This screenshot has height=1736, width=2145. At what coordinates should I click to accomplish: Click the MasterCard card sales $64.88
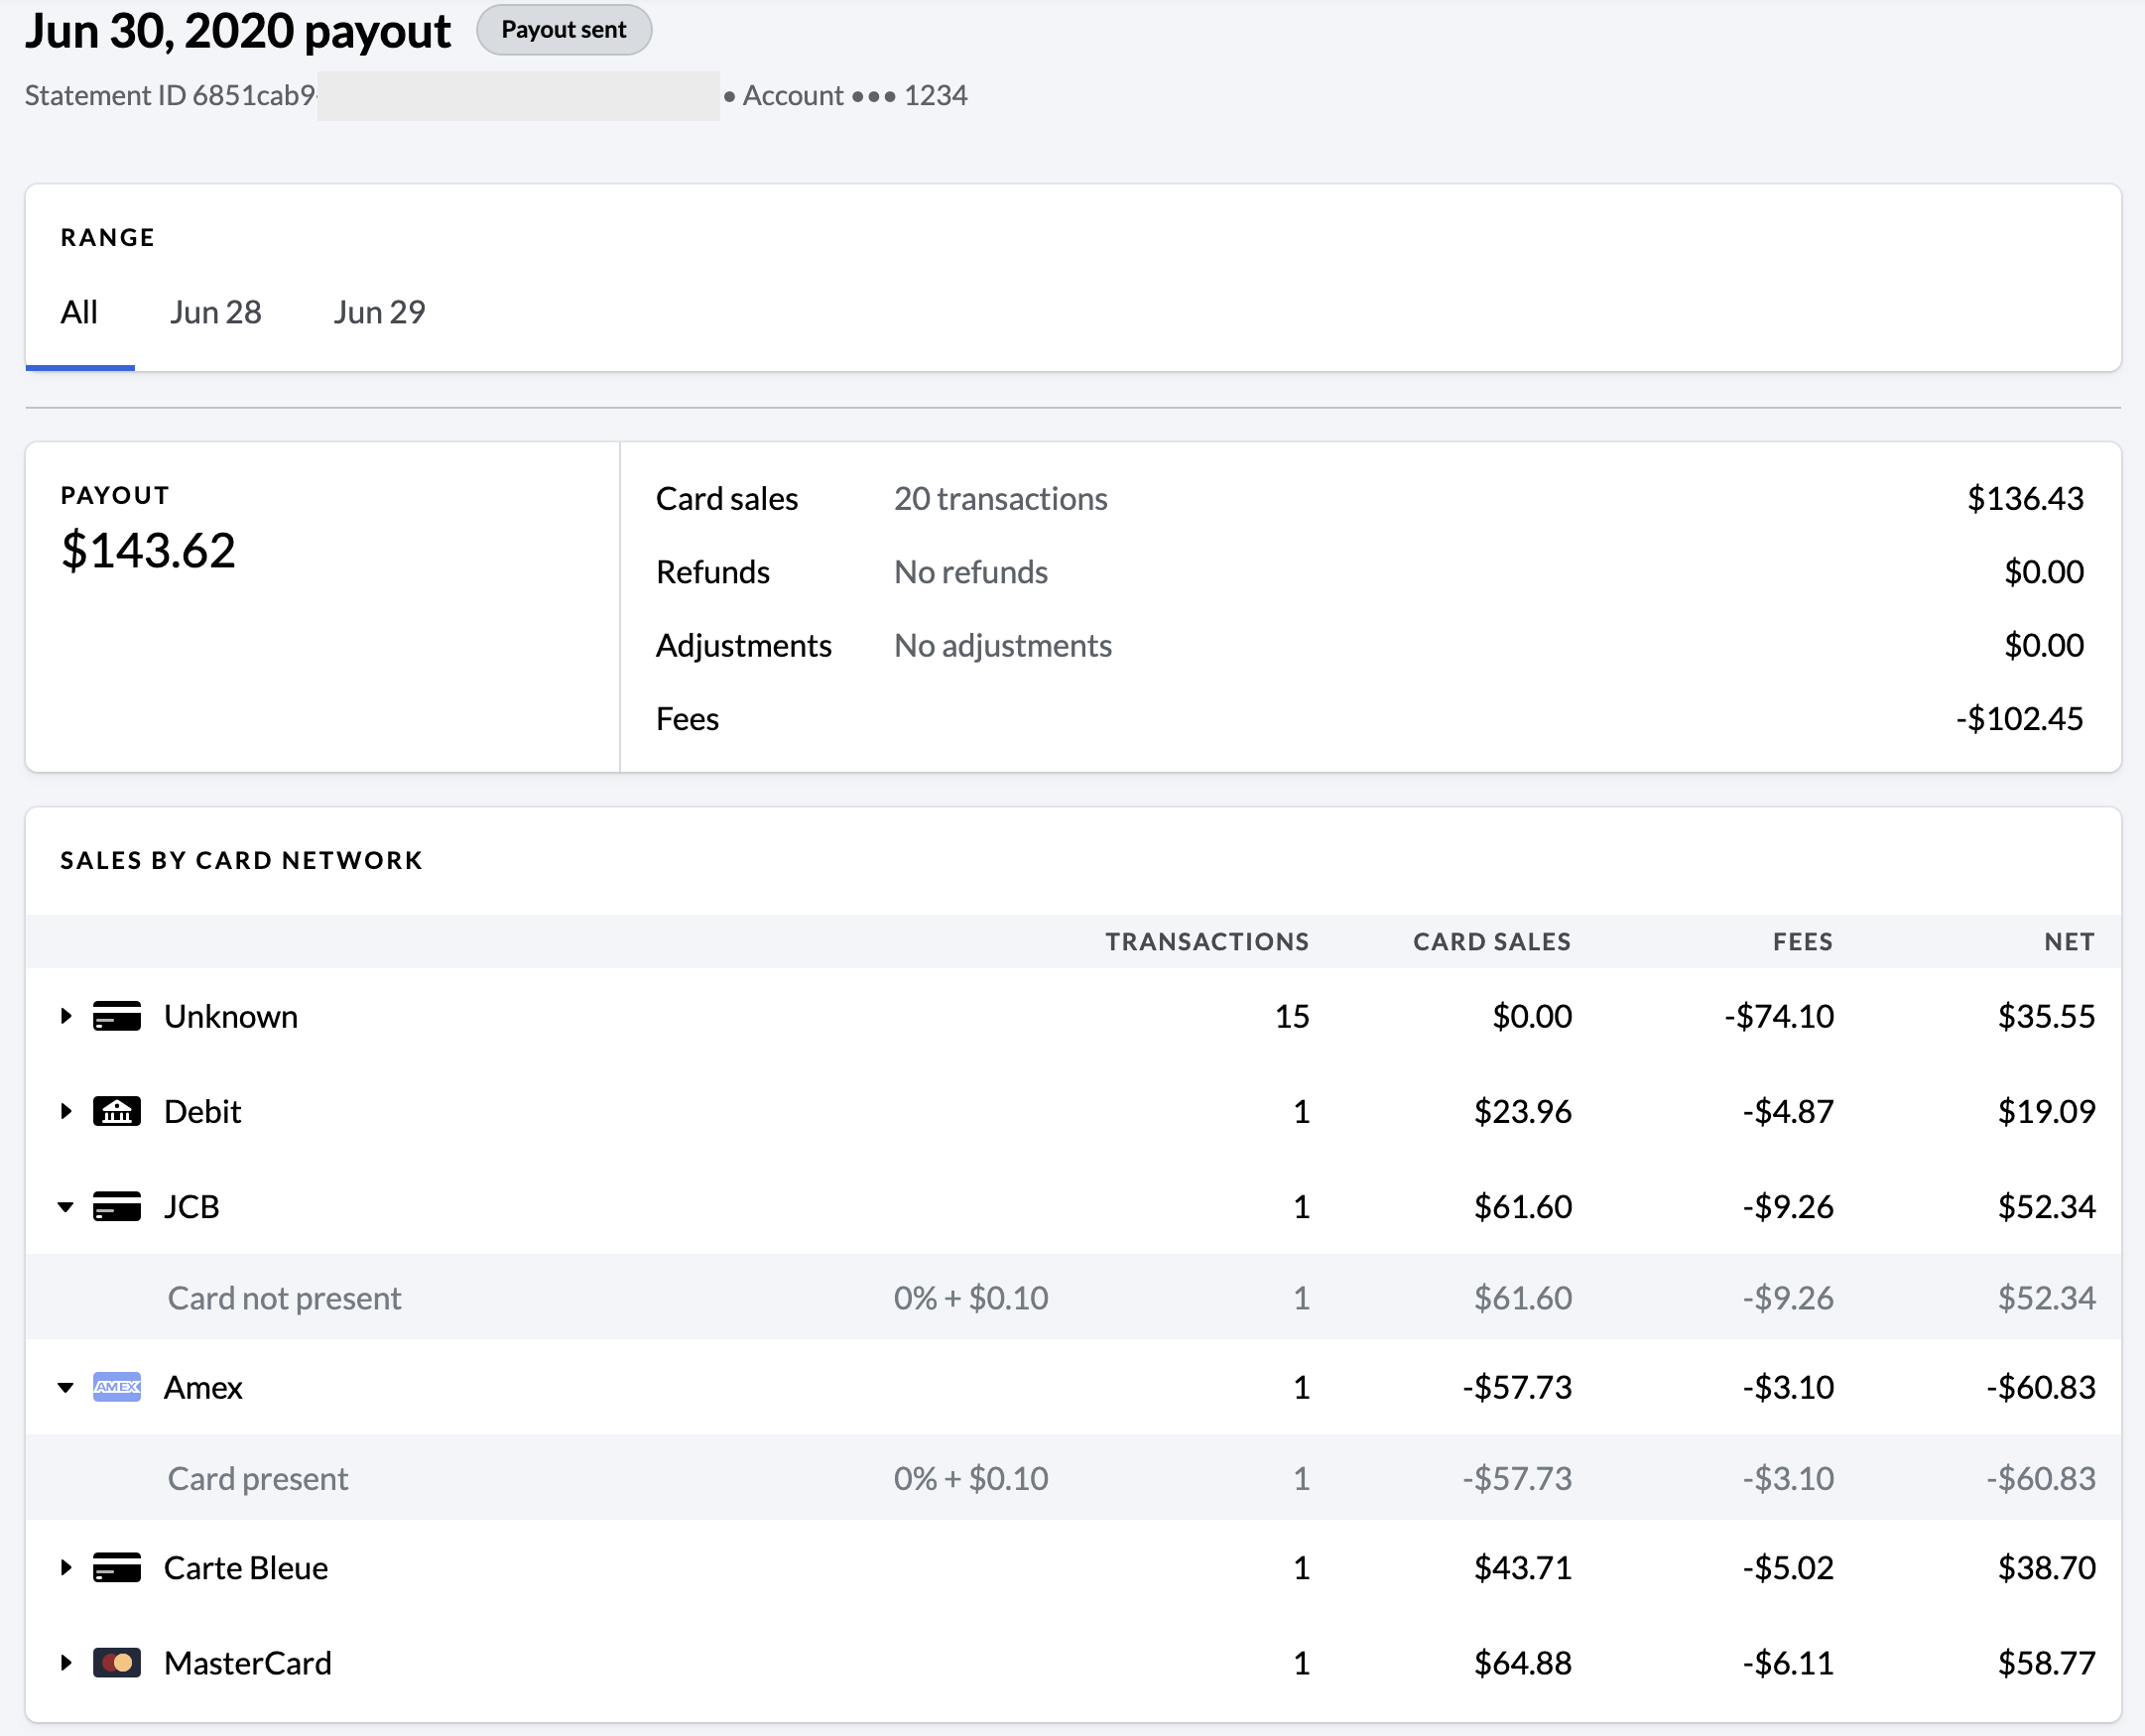pyautogui.click(x=1523, y=1663)
